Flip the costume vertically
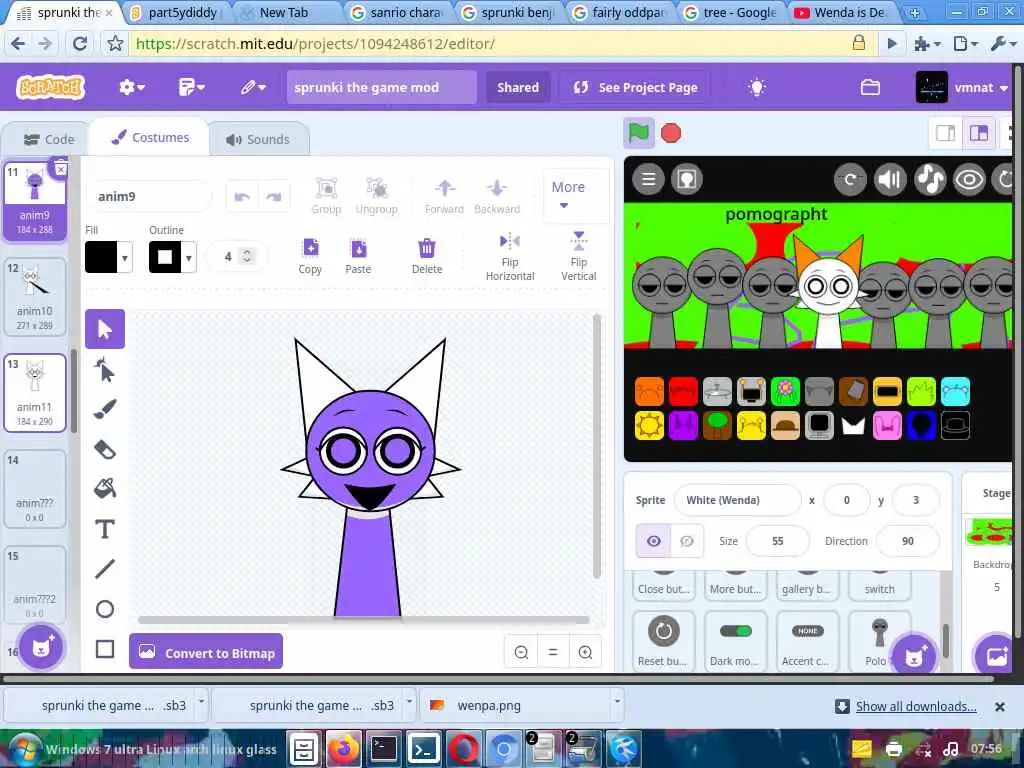 click(579, 257)
